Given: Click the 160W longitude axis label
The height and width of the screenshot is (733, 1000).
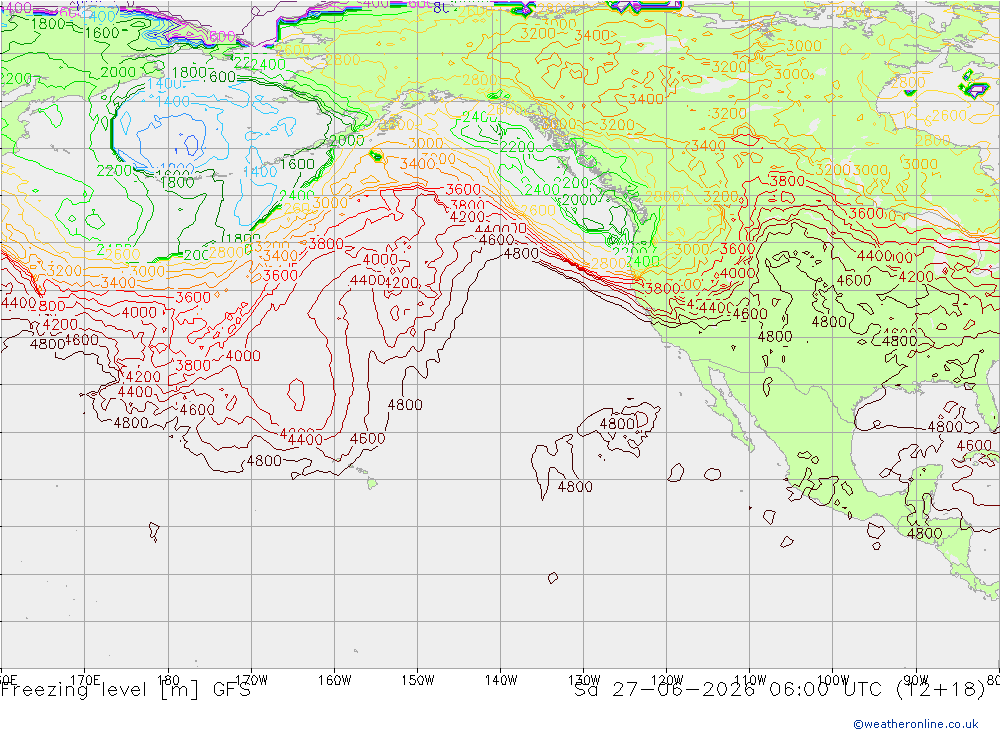Looking at the screenshot, I should point(334,679).
